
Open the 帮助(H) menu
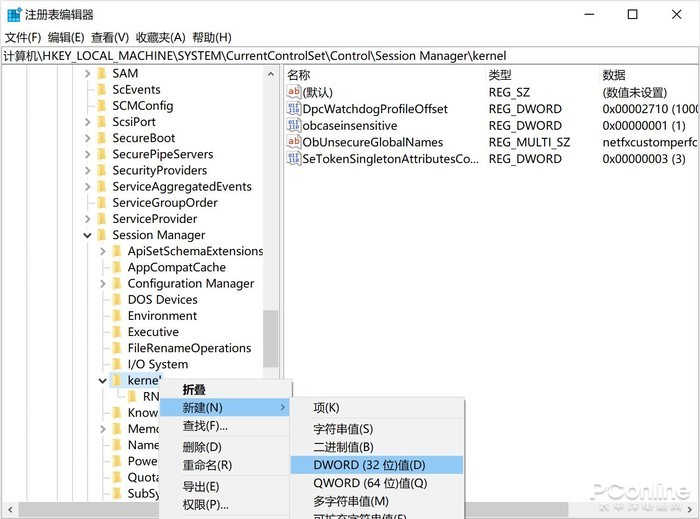click(212, 37)
